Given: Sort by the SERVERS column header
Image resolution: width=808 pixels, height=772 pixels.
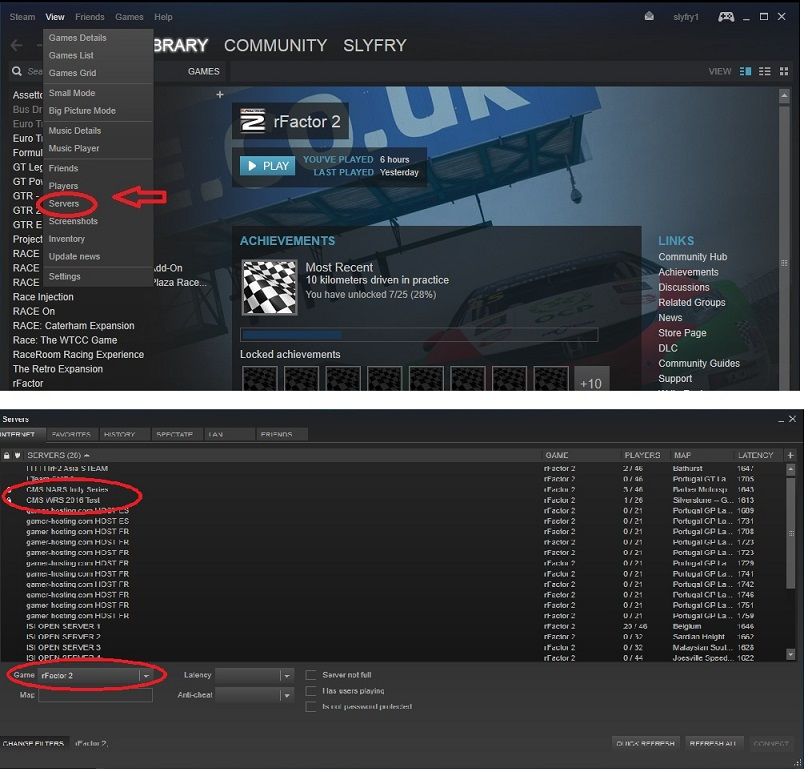Looking at the screenshot, I should 58,456.
